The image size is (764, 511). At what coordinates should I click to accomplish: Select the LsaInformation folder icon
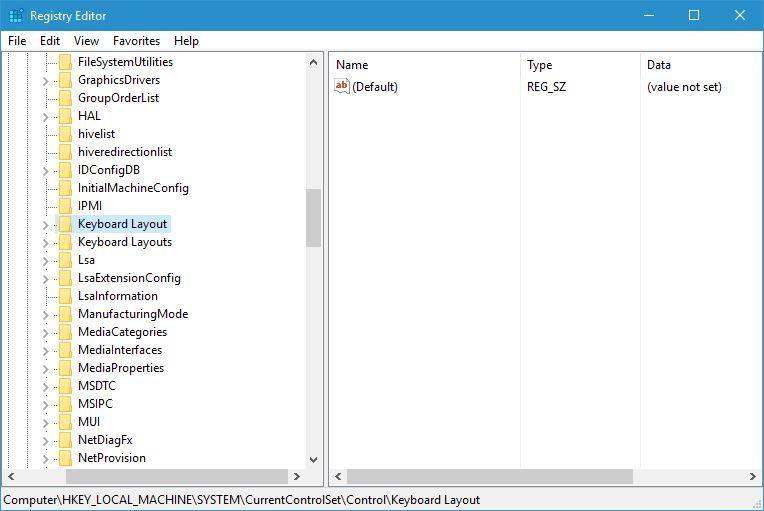pyautogui.click(x=65, y=297)
